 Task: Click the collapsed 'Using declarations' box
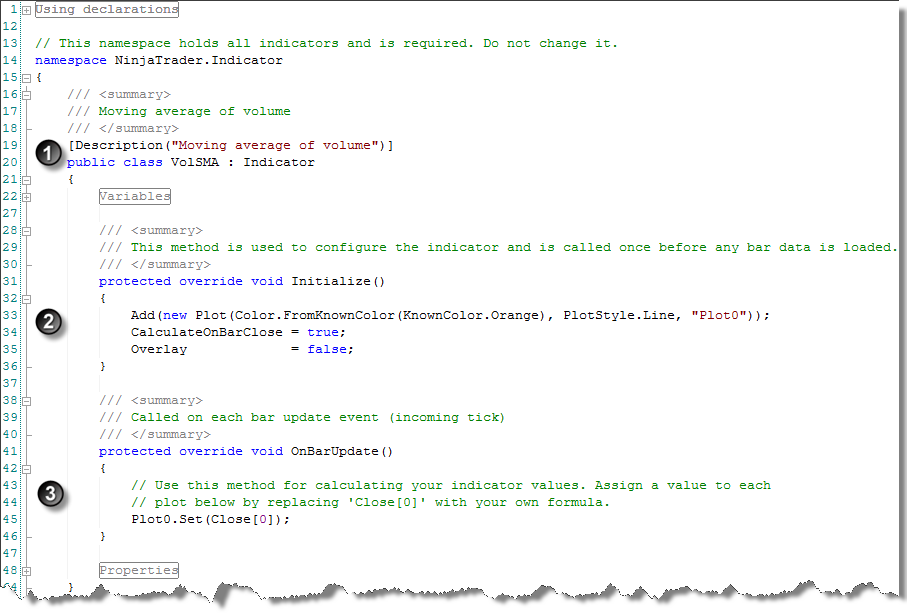(x=107, y=10)
